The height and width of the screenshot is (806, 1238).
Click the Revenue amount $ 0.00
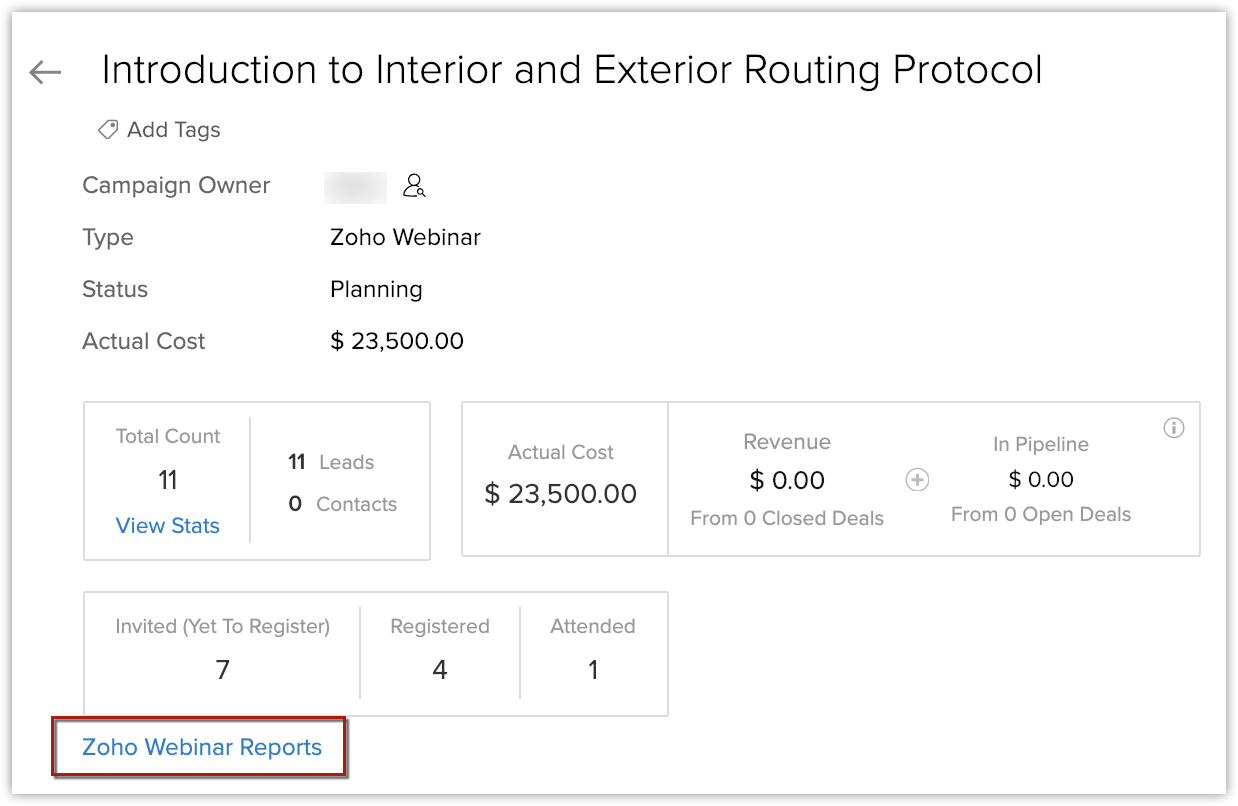[x=787, y=481]
